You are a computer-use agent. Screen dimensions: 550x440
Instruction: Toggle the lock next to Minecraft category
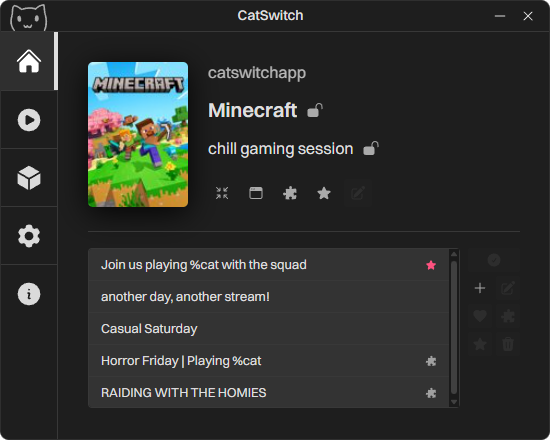315,110
